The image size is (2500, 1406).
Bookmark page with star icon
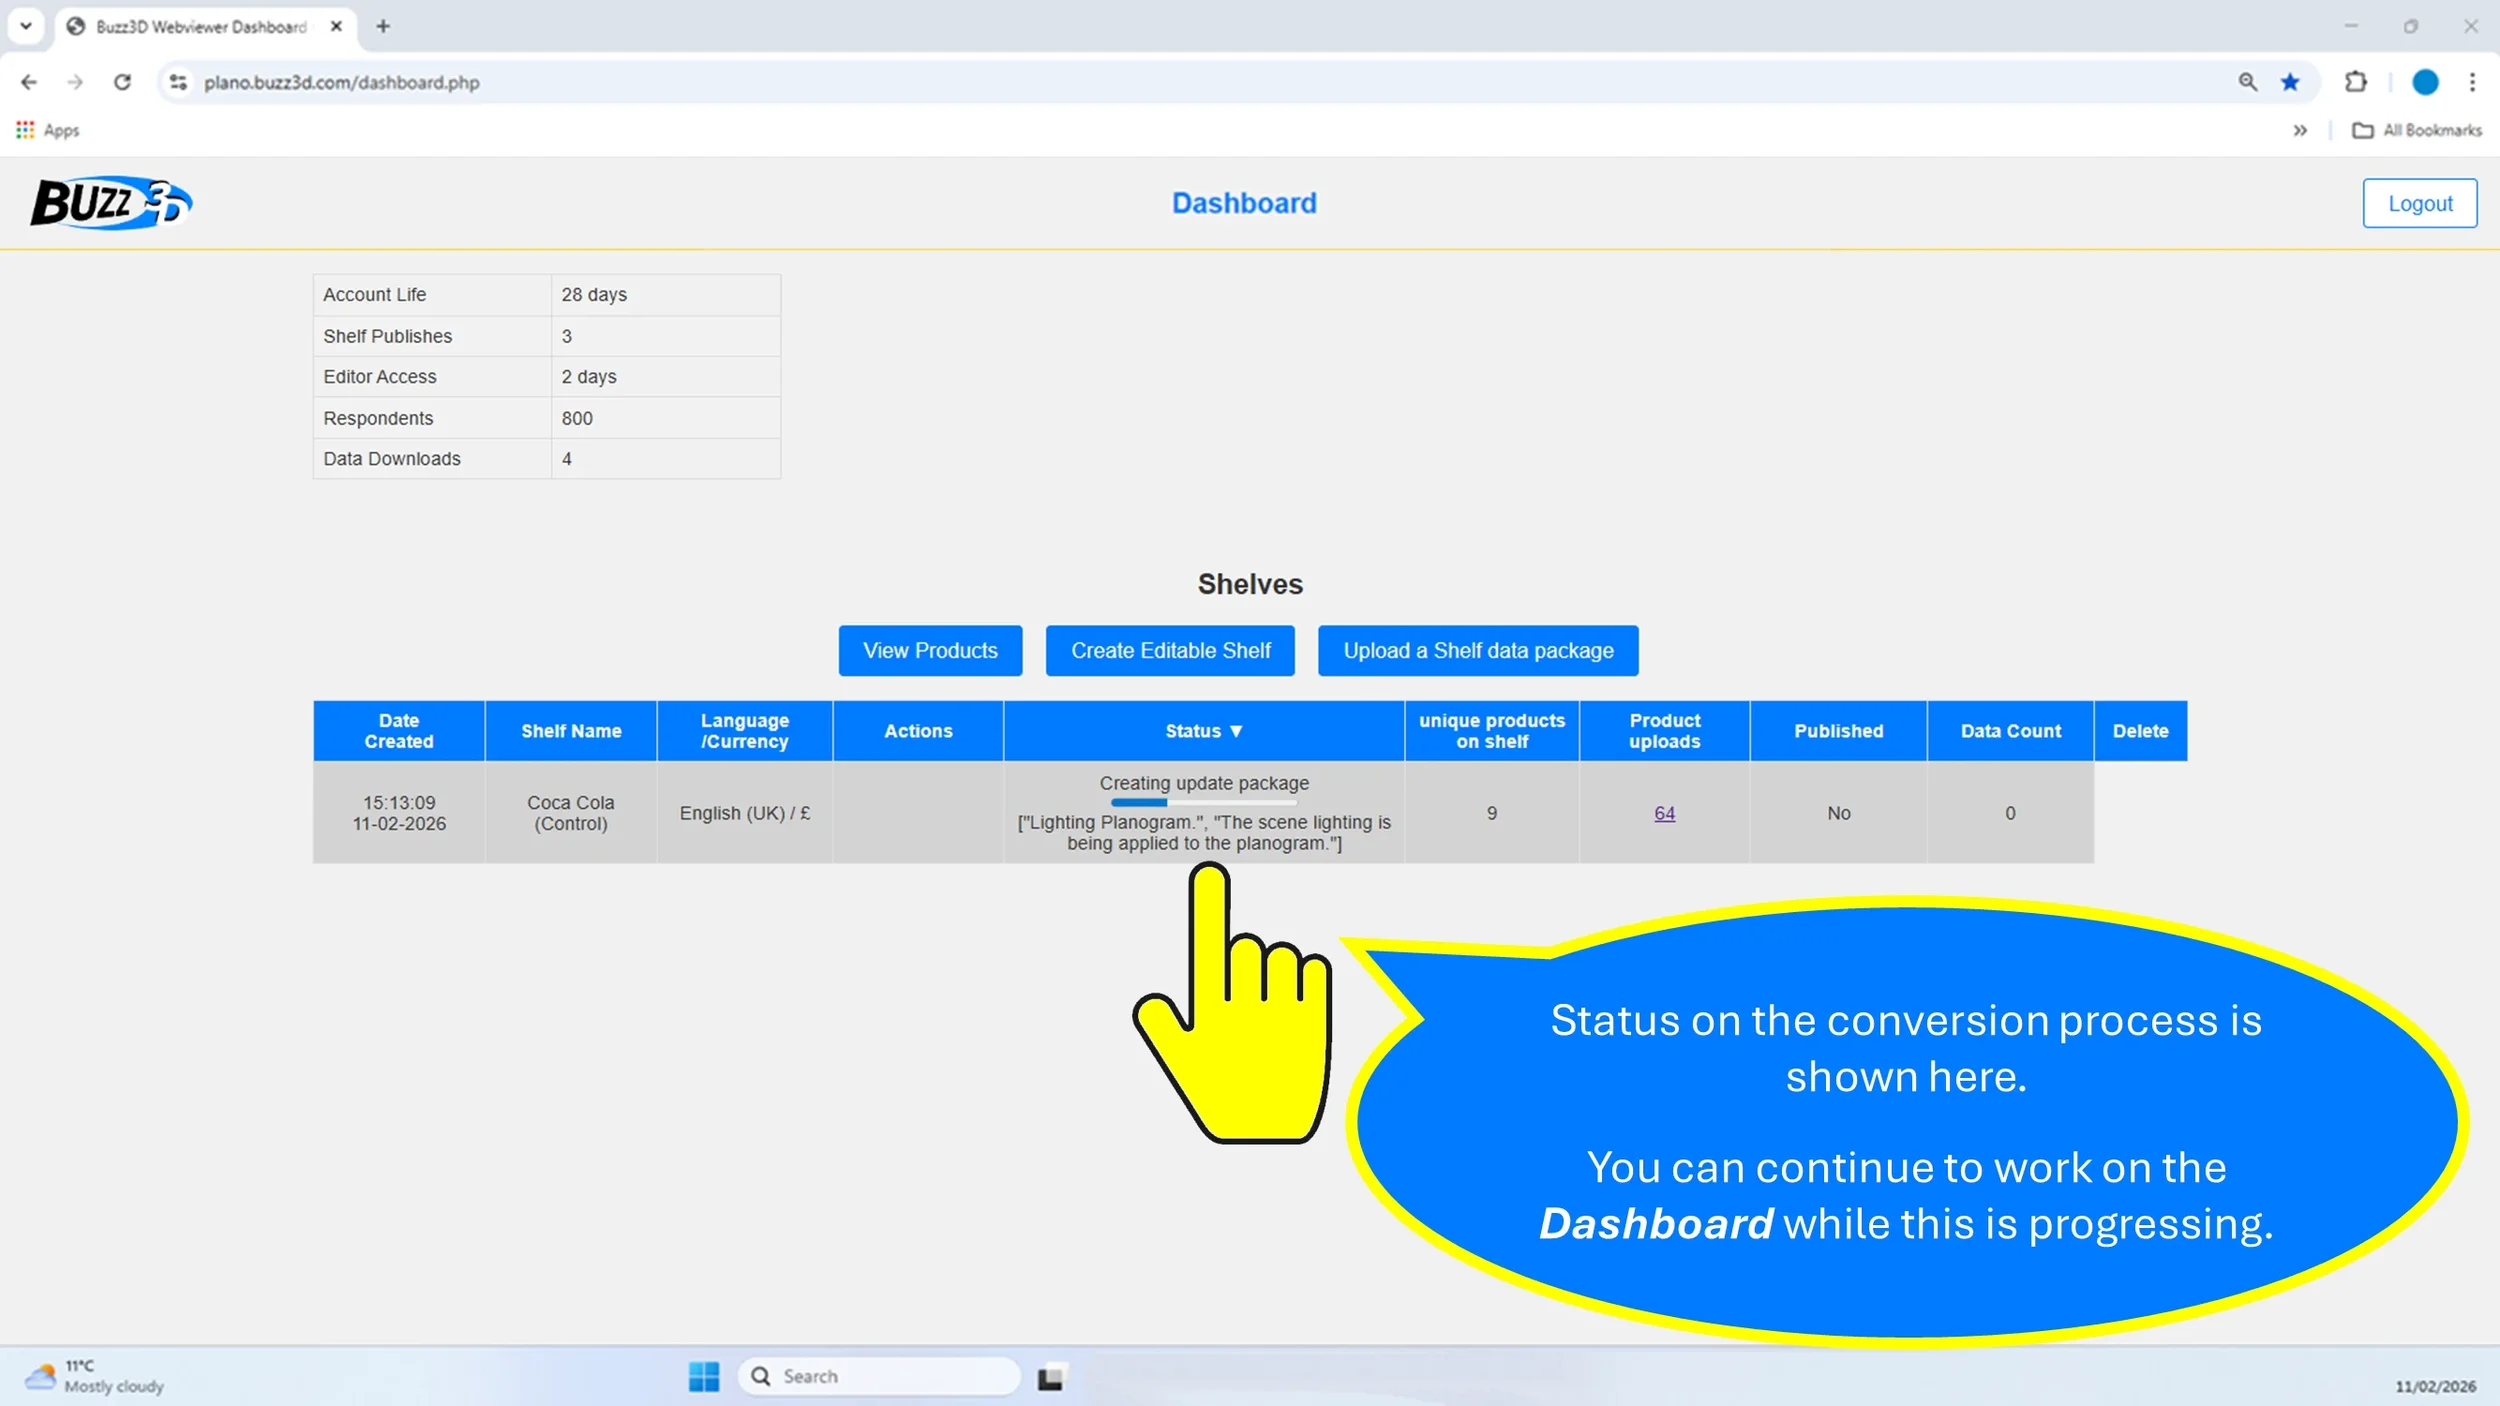[2290, 82]
